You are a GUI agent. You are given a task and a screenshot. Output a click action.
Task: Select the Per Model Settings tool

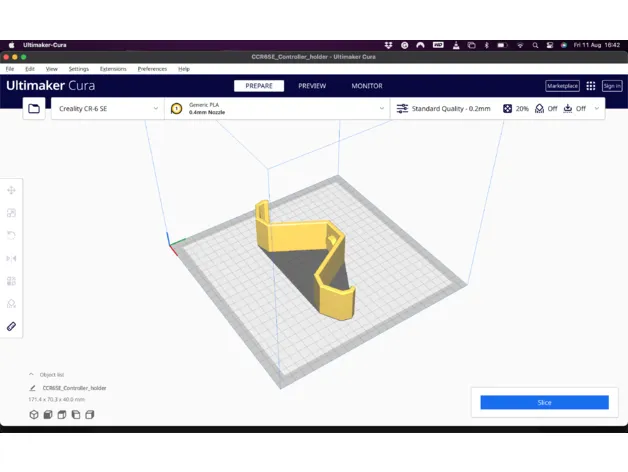11,281
